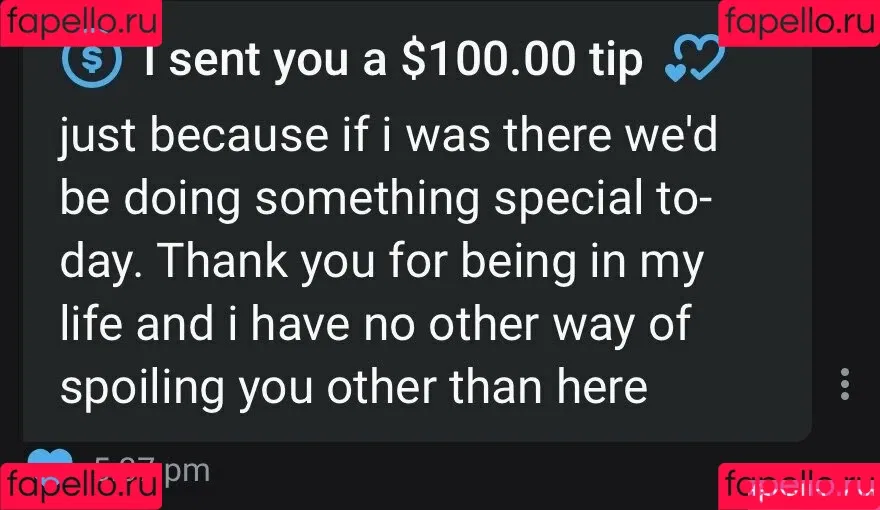
Task: Click the word "spoiling" in the message
Action: click(x=143, y=388)
